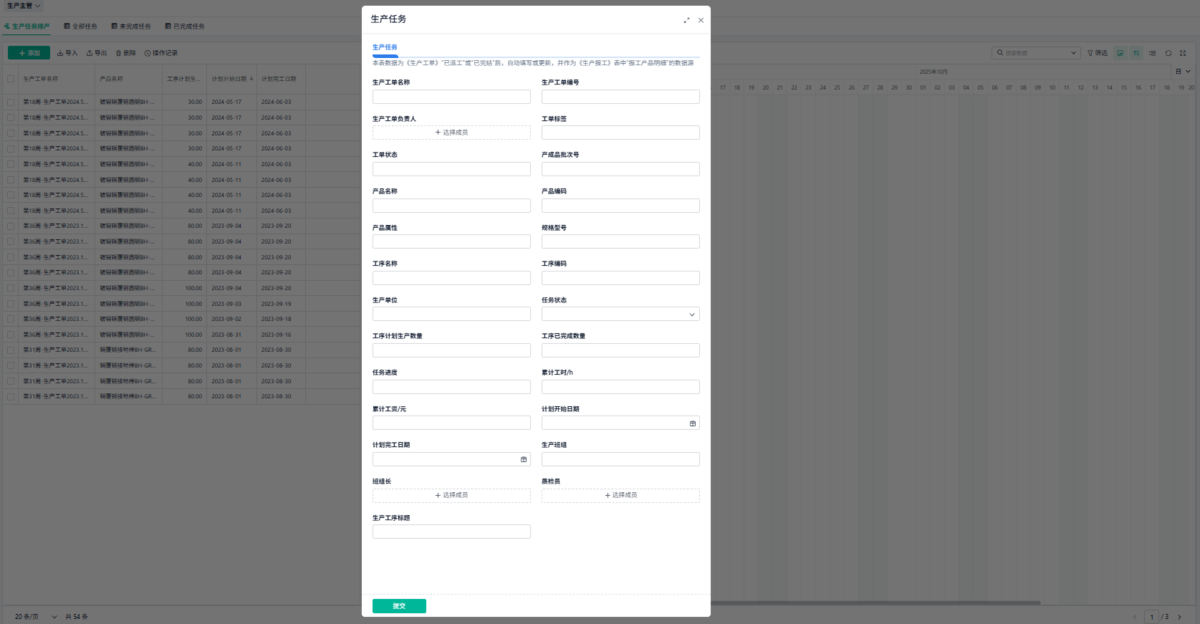1200x624 pixels.
Task: Toggle the second green Gantt layout icon
Action: tap(1137, 52)
